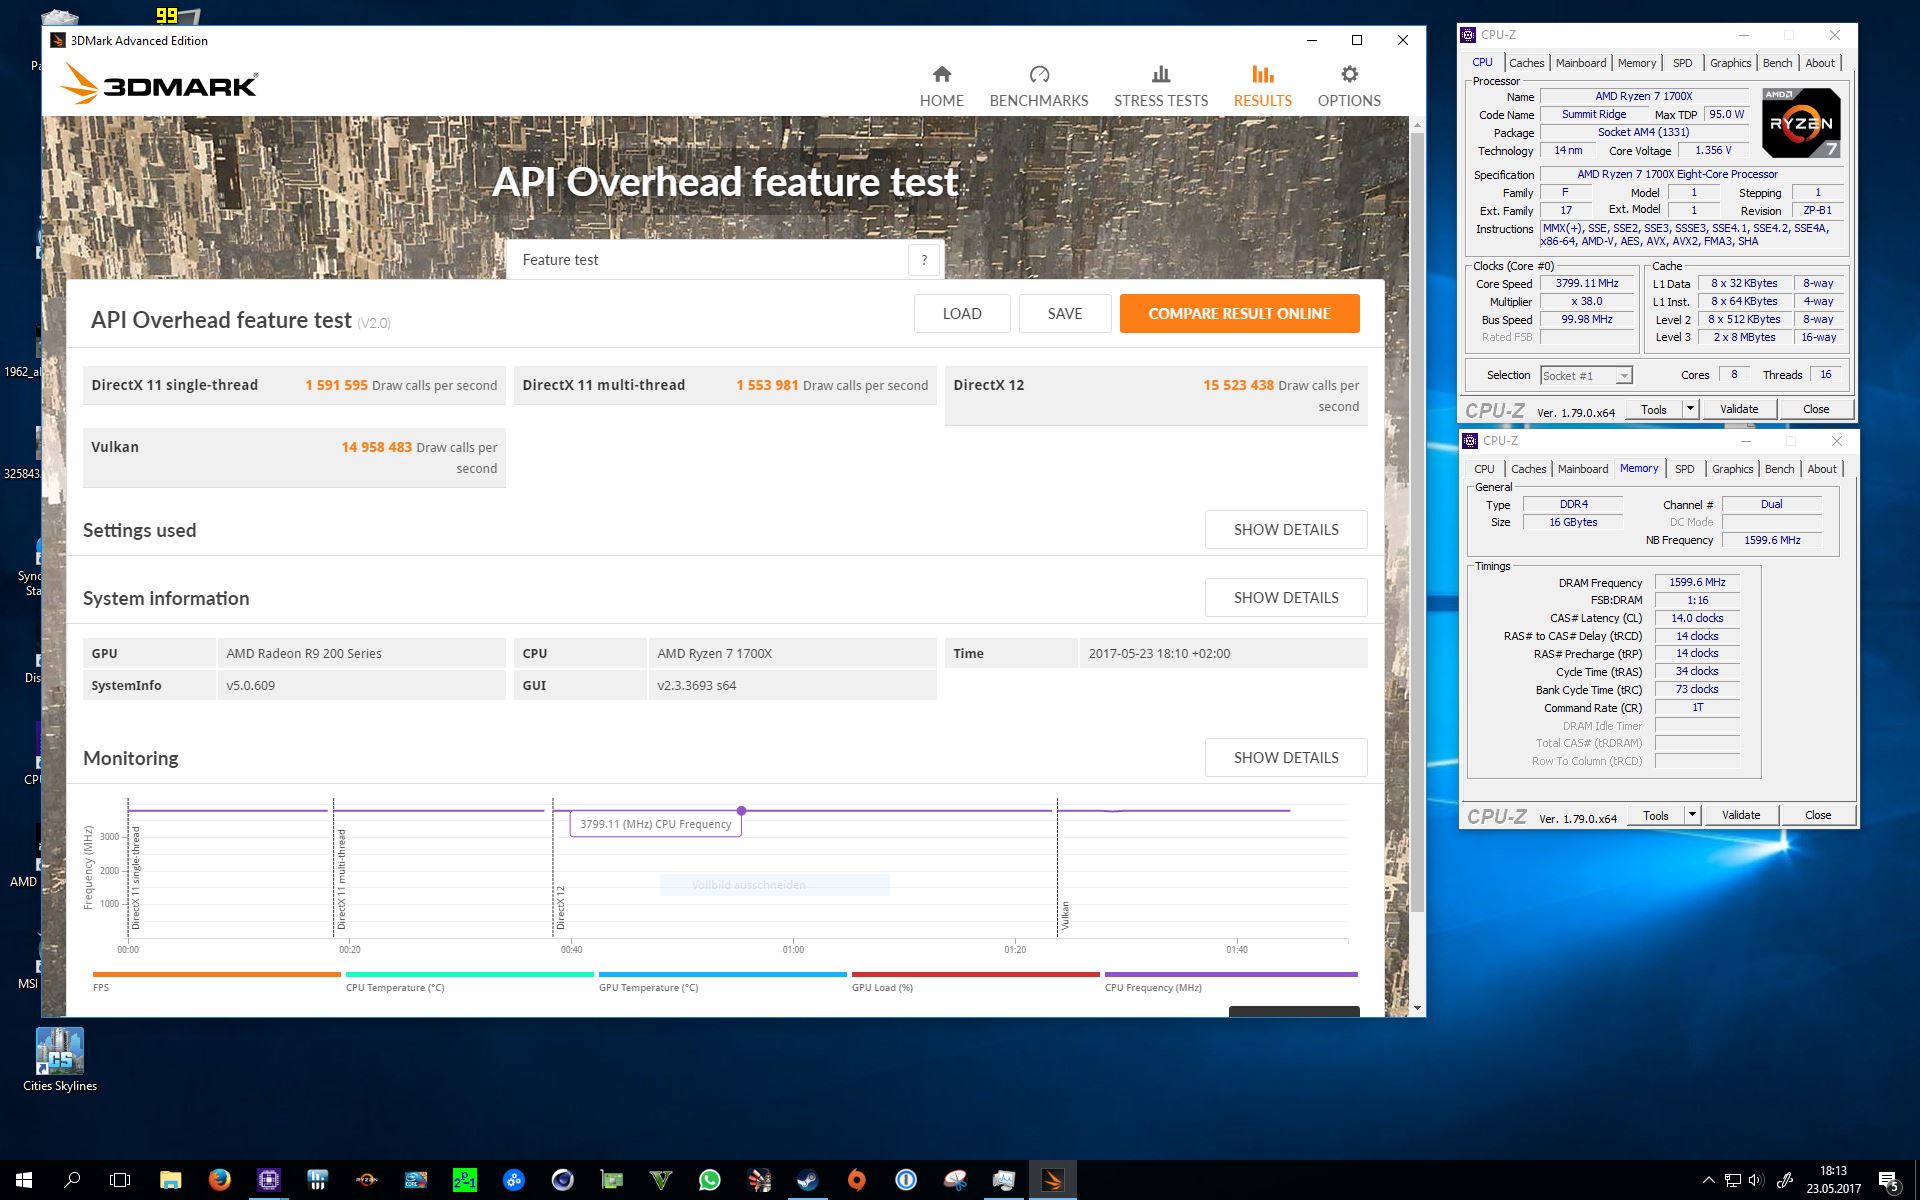Open the SPD tab in the lower CPU-Z window
This screenshot has width=1920, height=1200.
(1684, 469)
